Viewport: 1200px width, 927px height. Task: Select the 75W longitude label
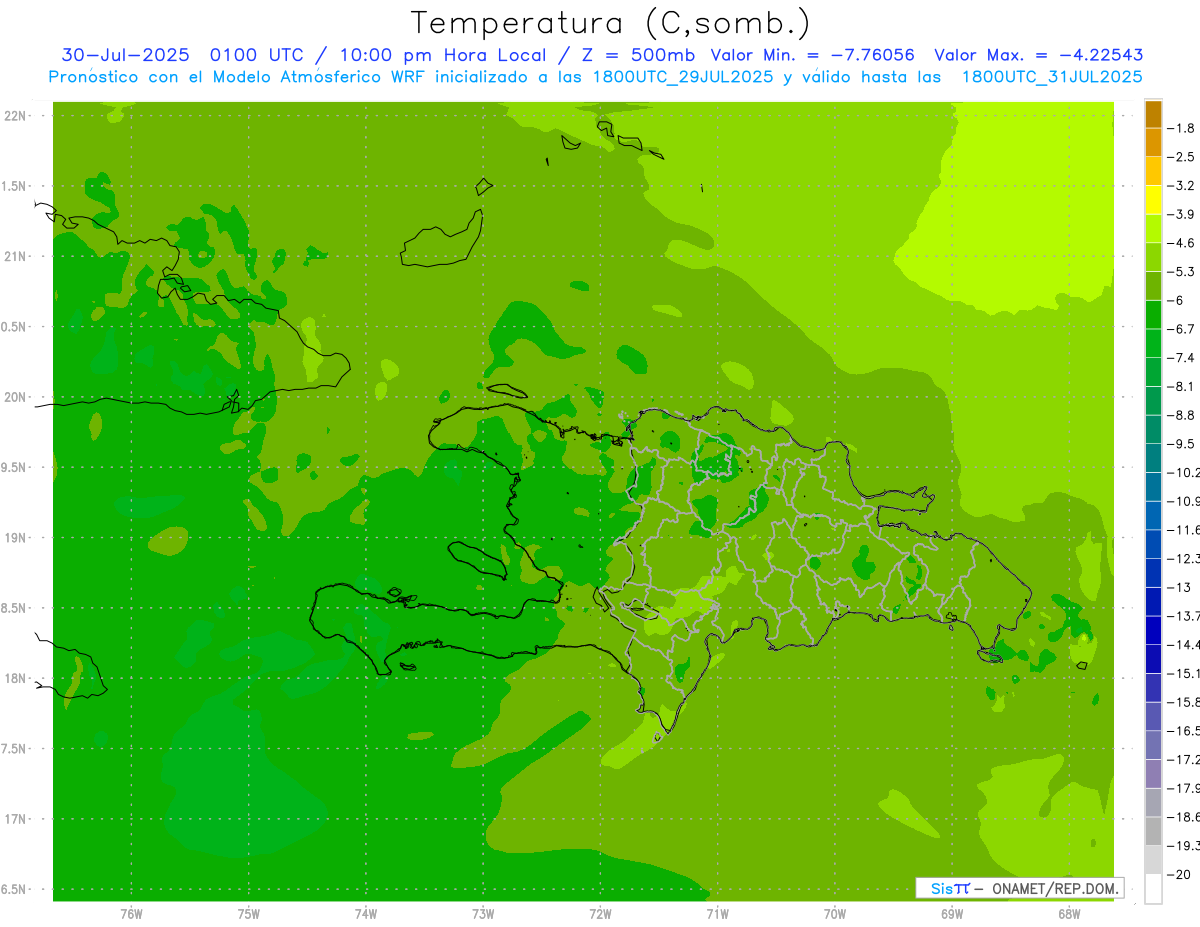click(x=249, y=914)
